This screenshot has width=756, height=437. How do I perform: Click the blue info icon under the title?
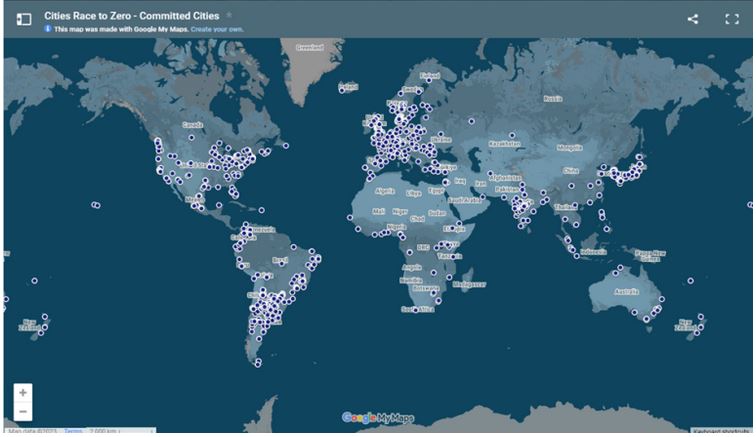click(x=48, y=29)
